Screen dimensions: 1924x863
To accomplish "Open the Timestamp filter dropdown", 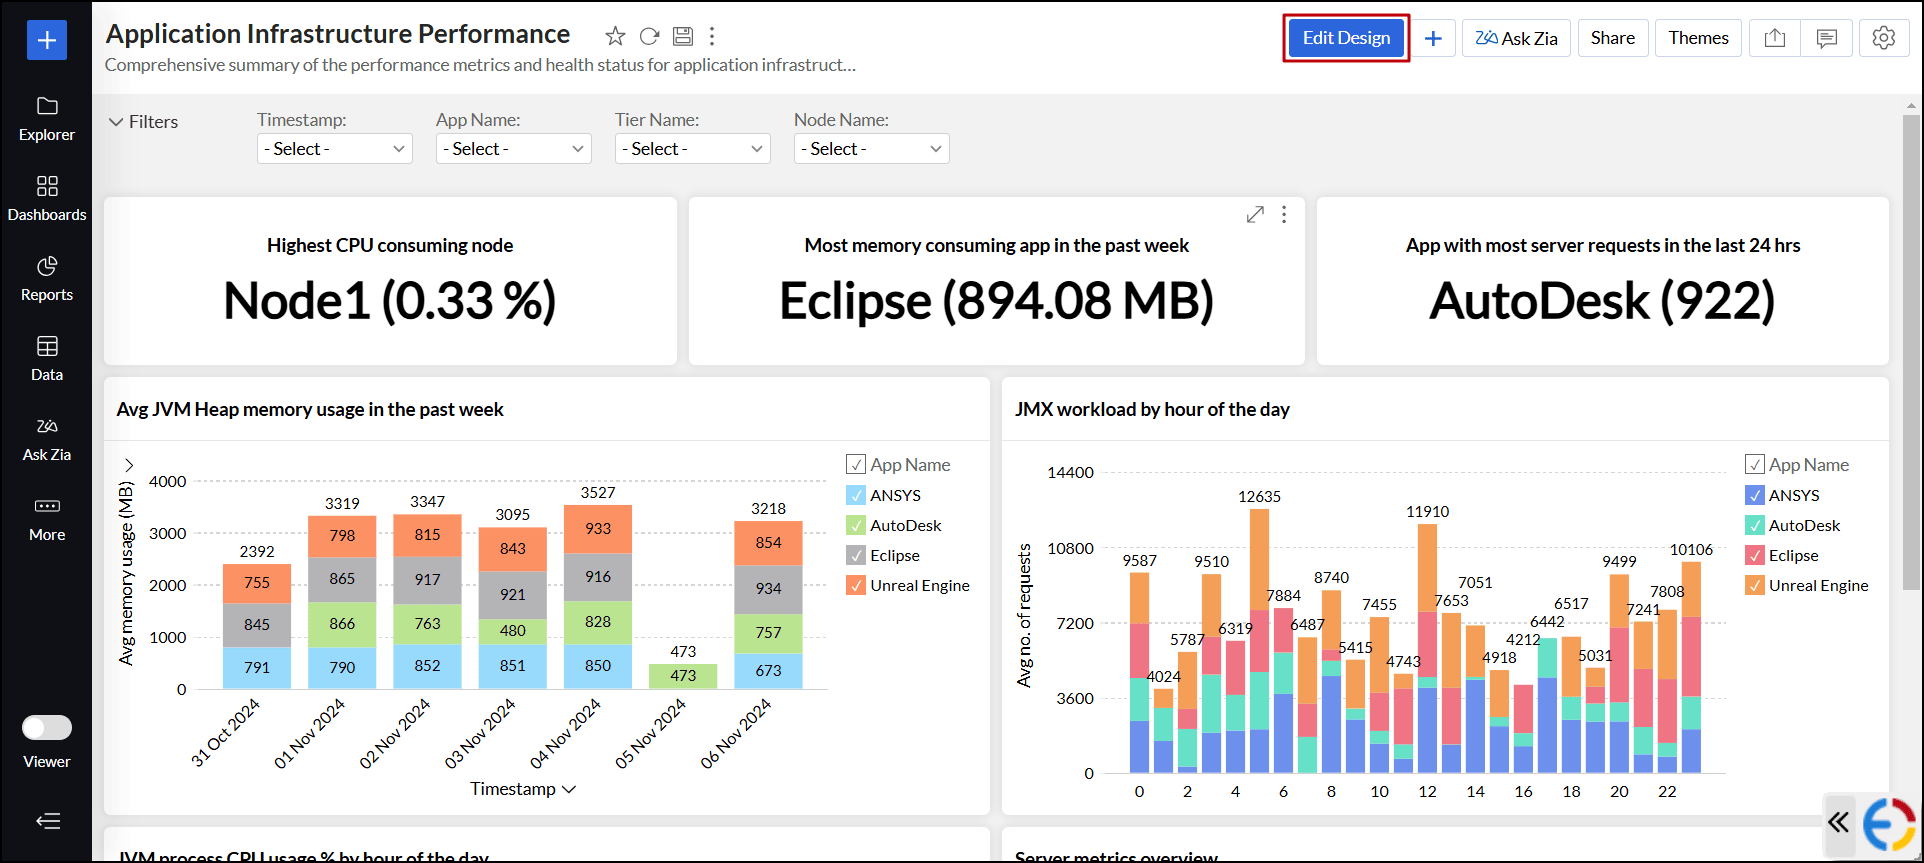I will (x=334, y=149).
